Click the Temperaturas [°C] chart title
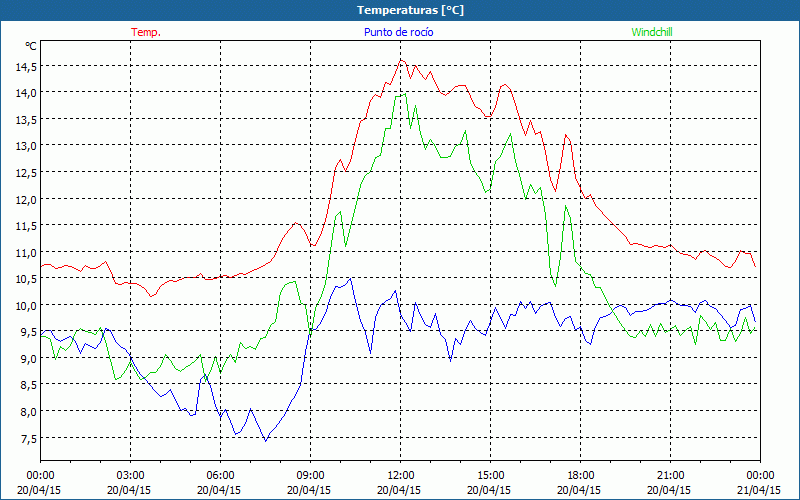800x500 pixels. pyautogui.click(x=410, y=10)
